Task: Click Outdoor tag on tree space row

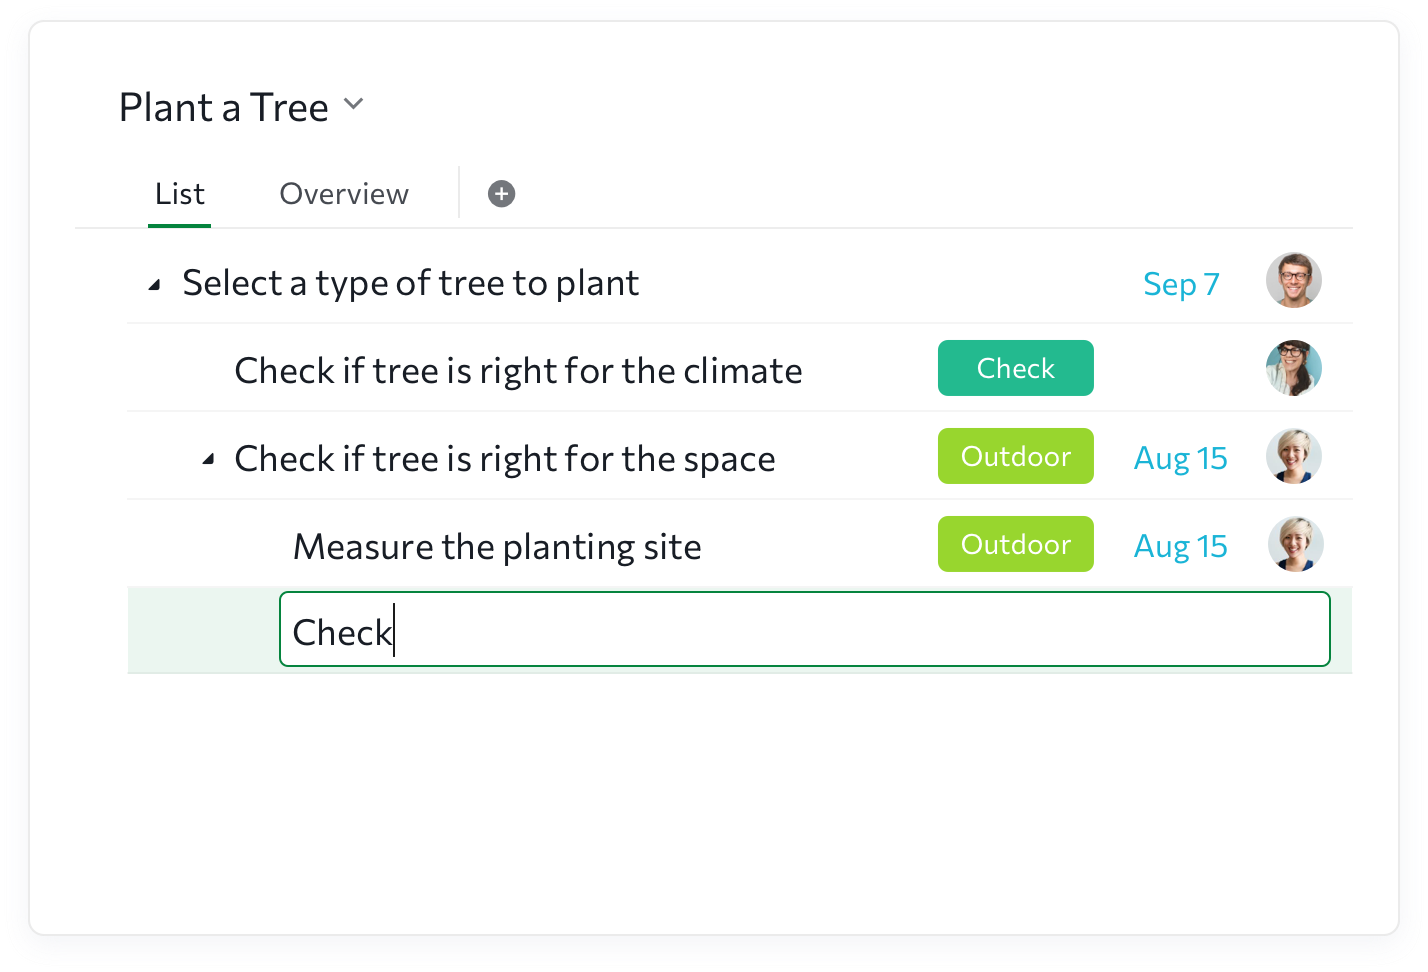Action: [x=1015, y=456]
